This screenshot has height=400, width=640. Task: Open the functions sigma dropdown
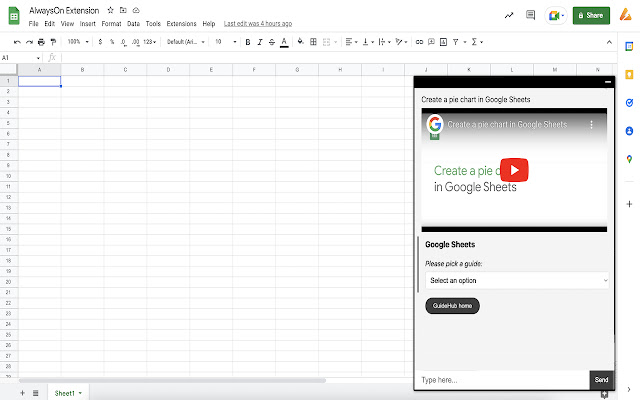(477, 42)
